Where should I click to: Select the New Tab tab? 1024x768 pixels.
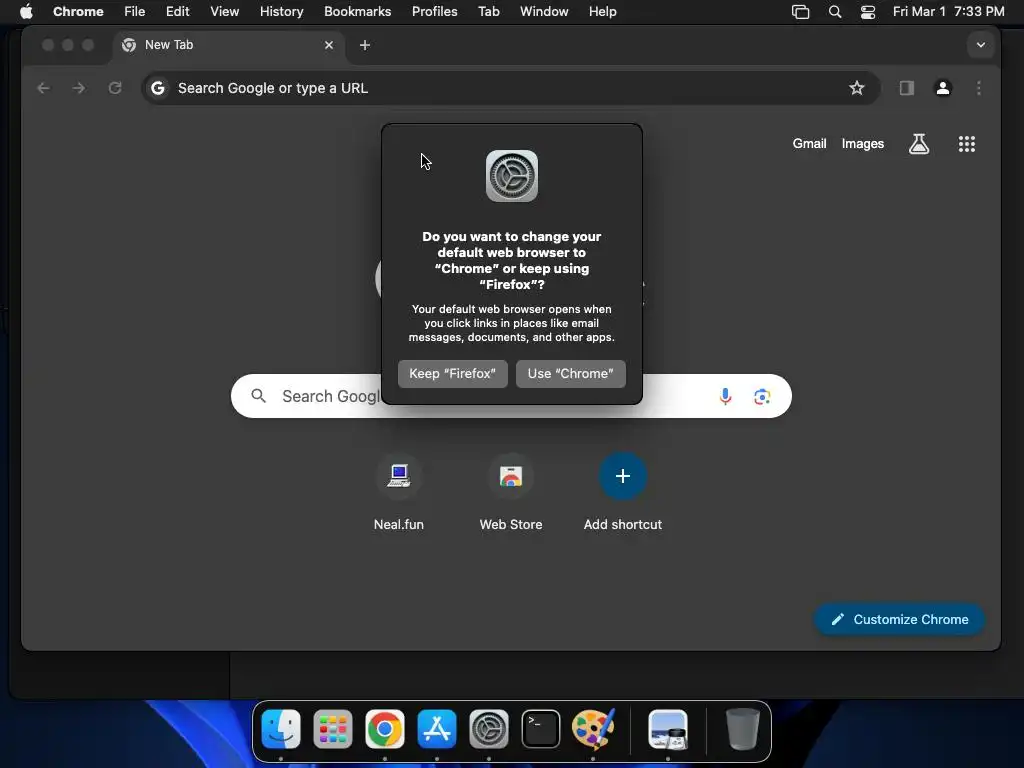pos(229,45)
